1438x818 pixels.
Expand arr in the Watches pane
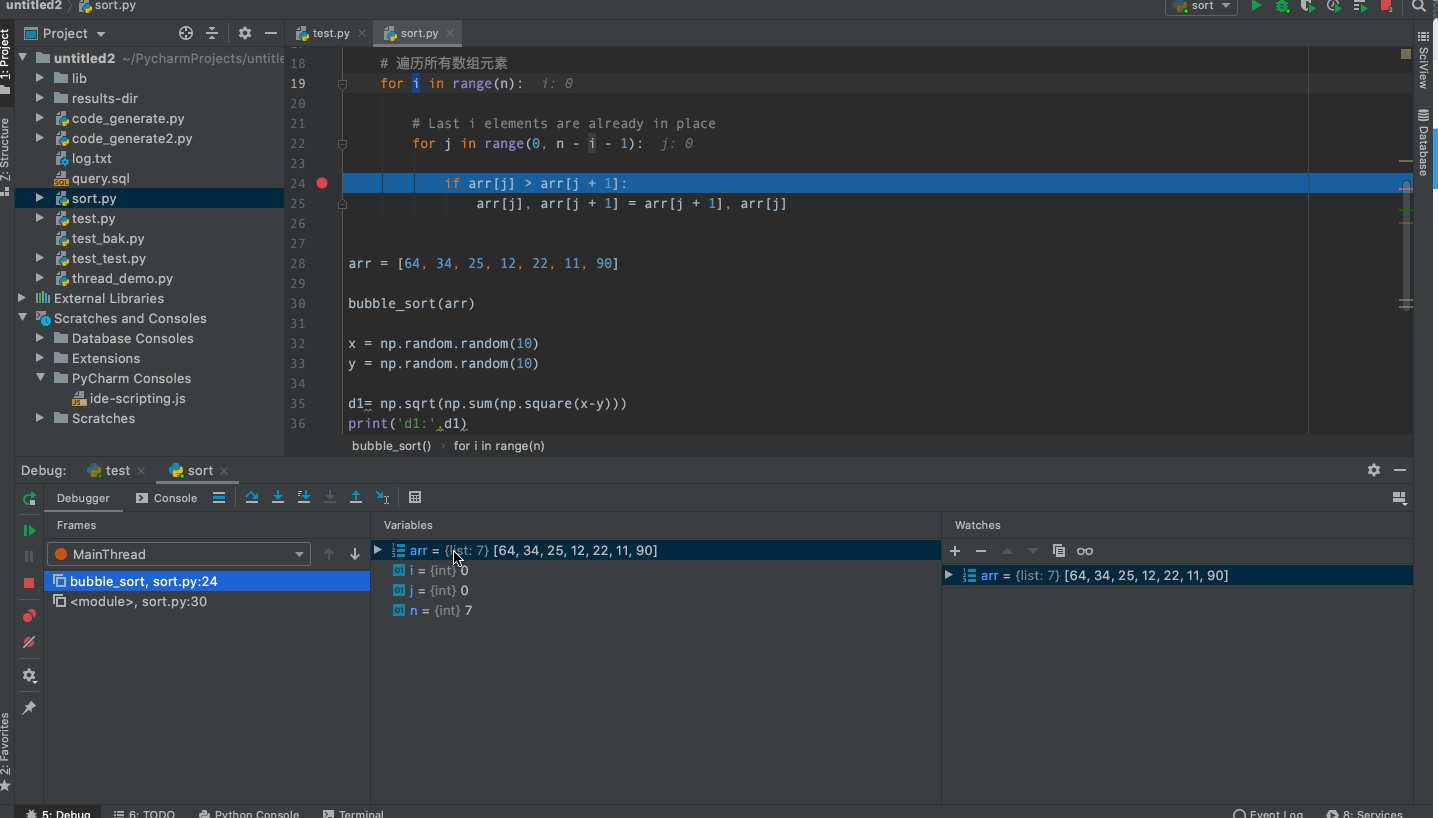(x=949, y=575)
